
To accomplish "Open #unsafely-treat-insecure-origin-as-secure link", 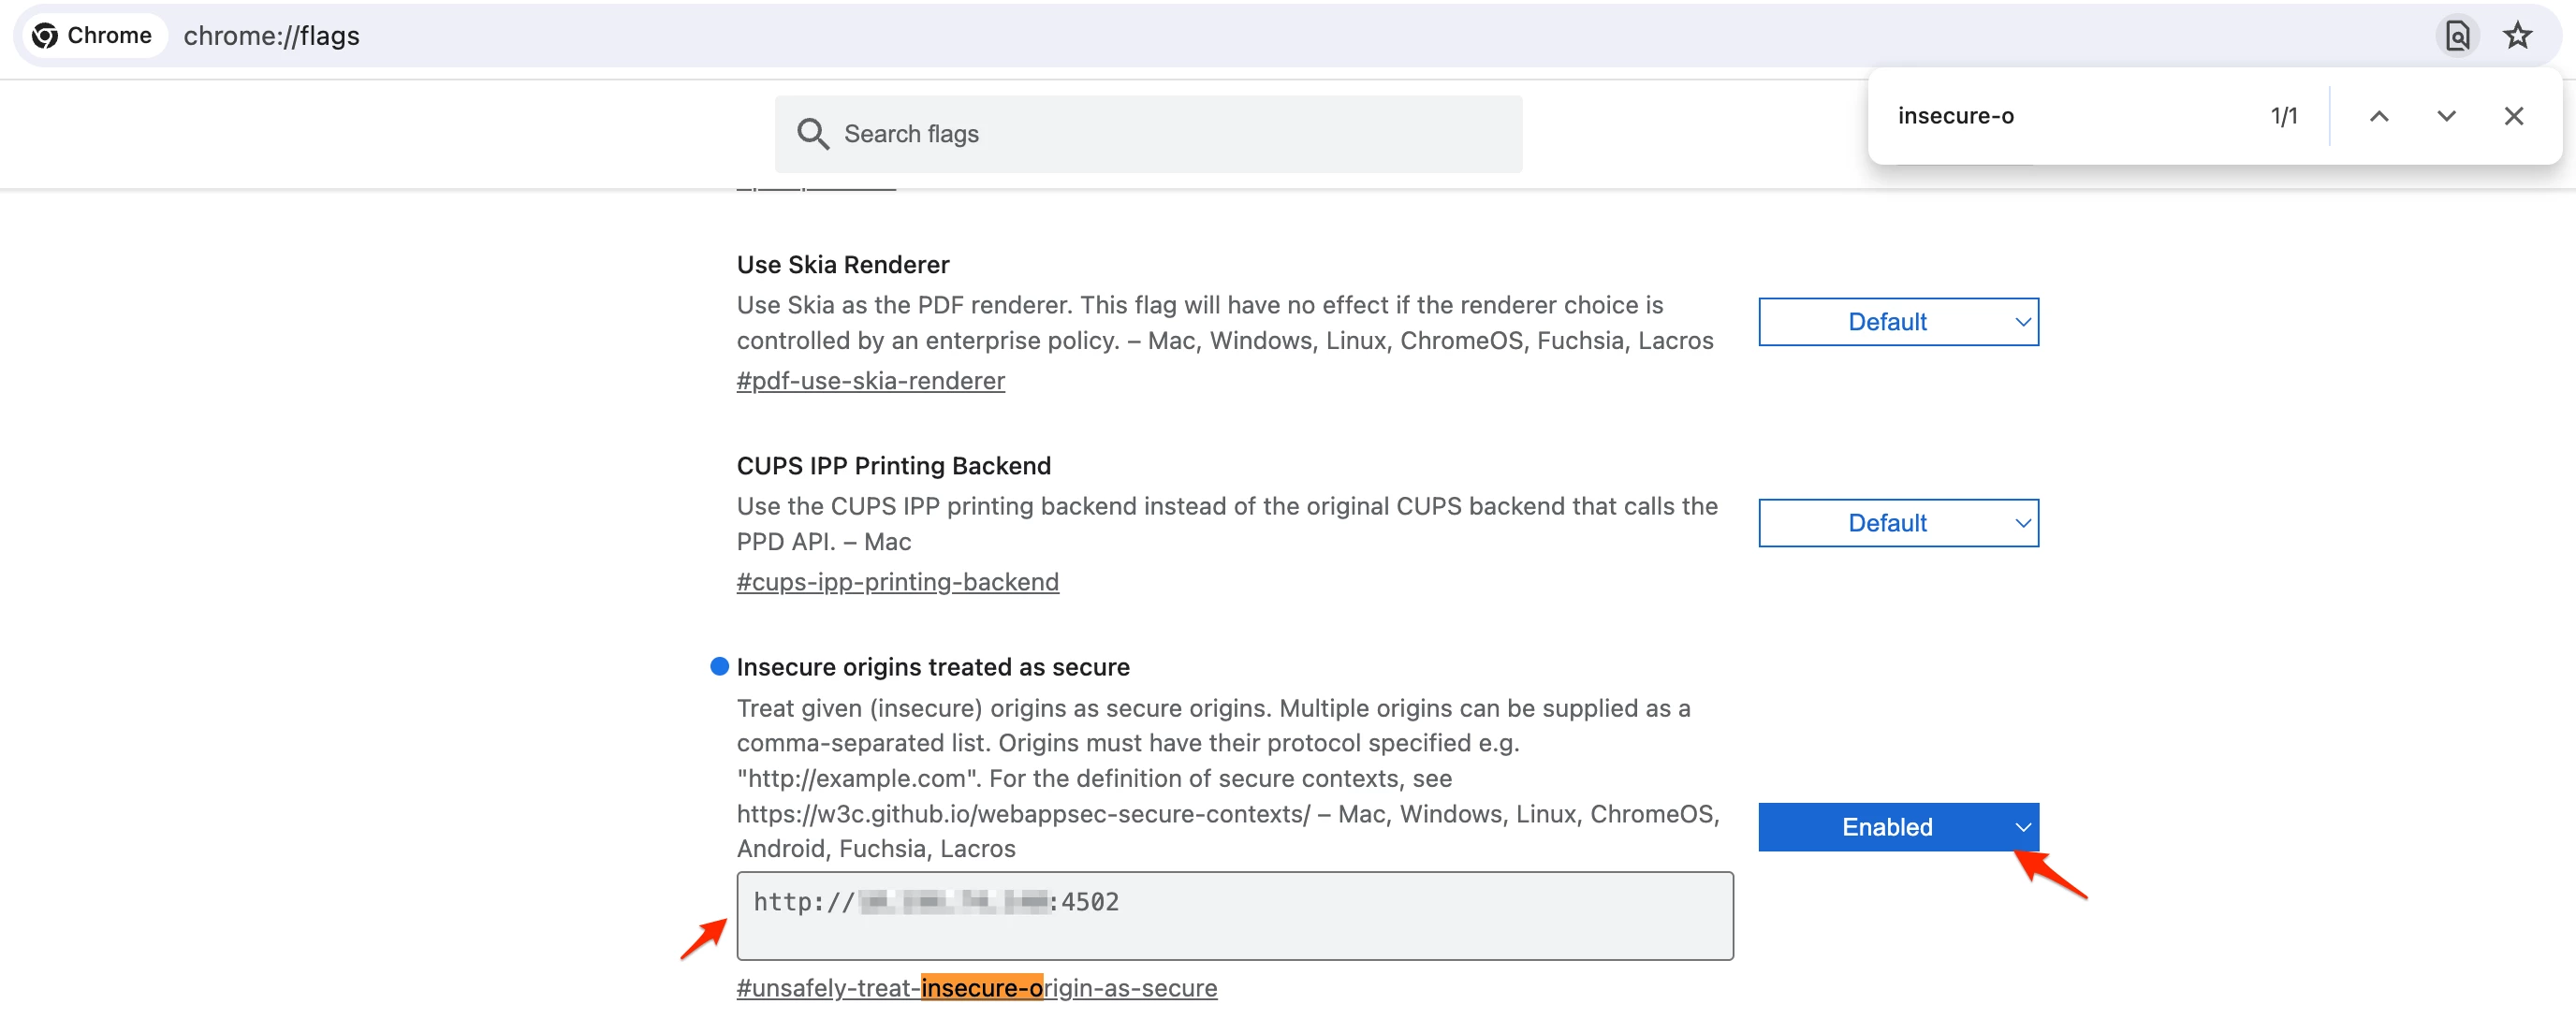I will [x=976, y=988].
